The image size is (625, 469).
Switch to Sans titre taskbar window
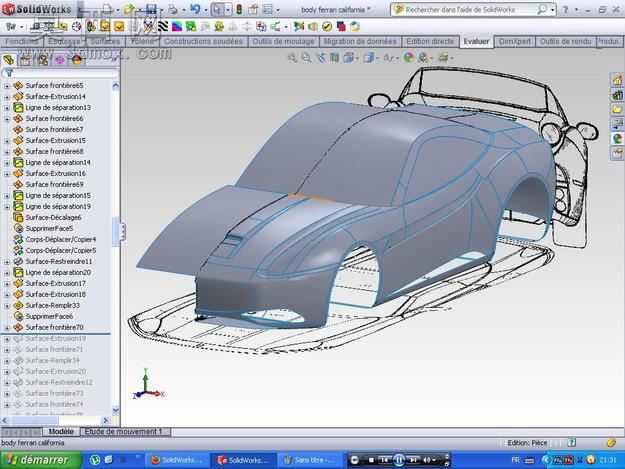point(310,460)
